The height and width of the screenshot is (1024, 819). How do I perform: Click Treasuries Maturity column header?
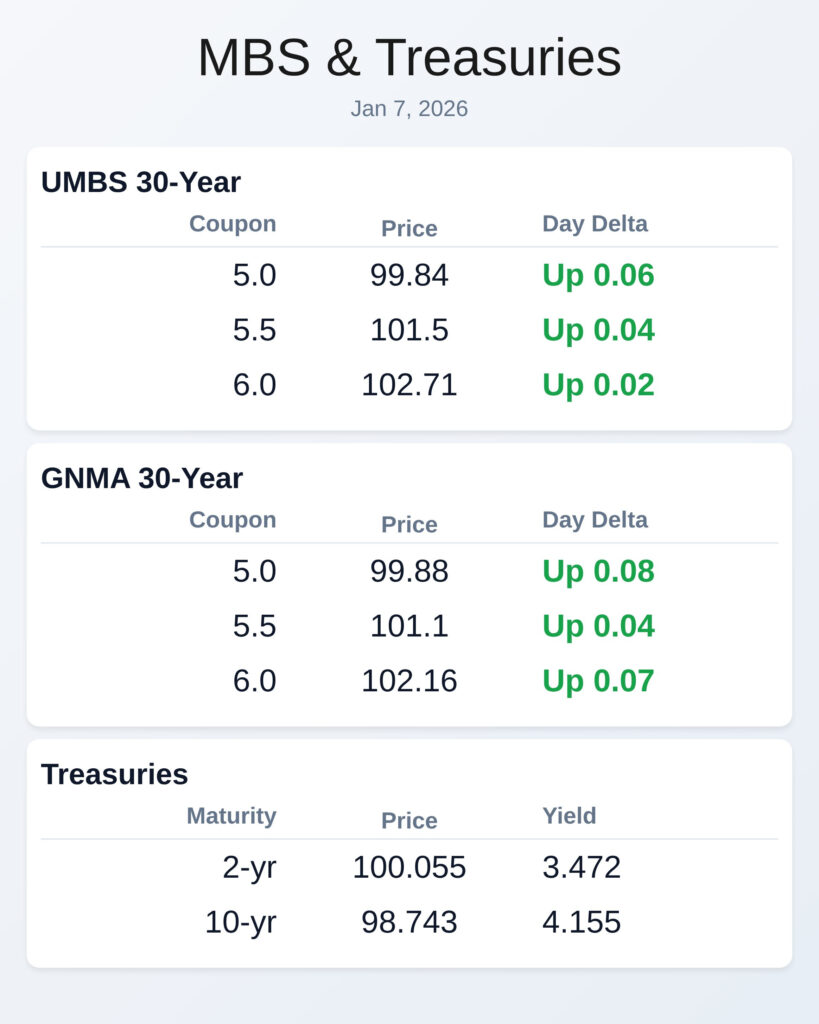(x=231, y=816)
